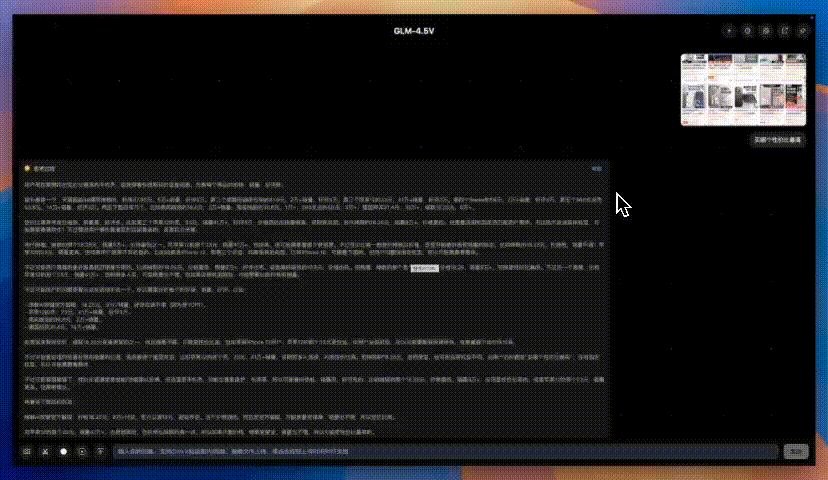
Task: Click the first icon in the bottom-left toolbar
Action: point(26,451)
